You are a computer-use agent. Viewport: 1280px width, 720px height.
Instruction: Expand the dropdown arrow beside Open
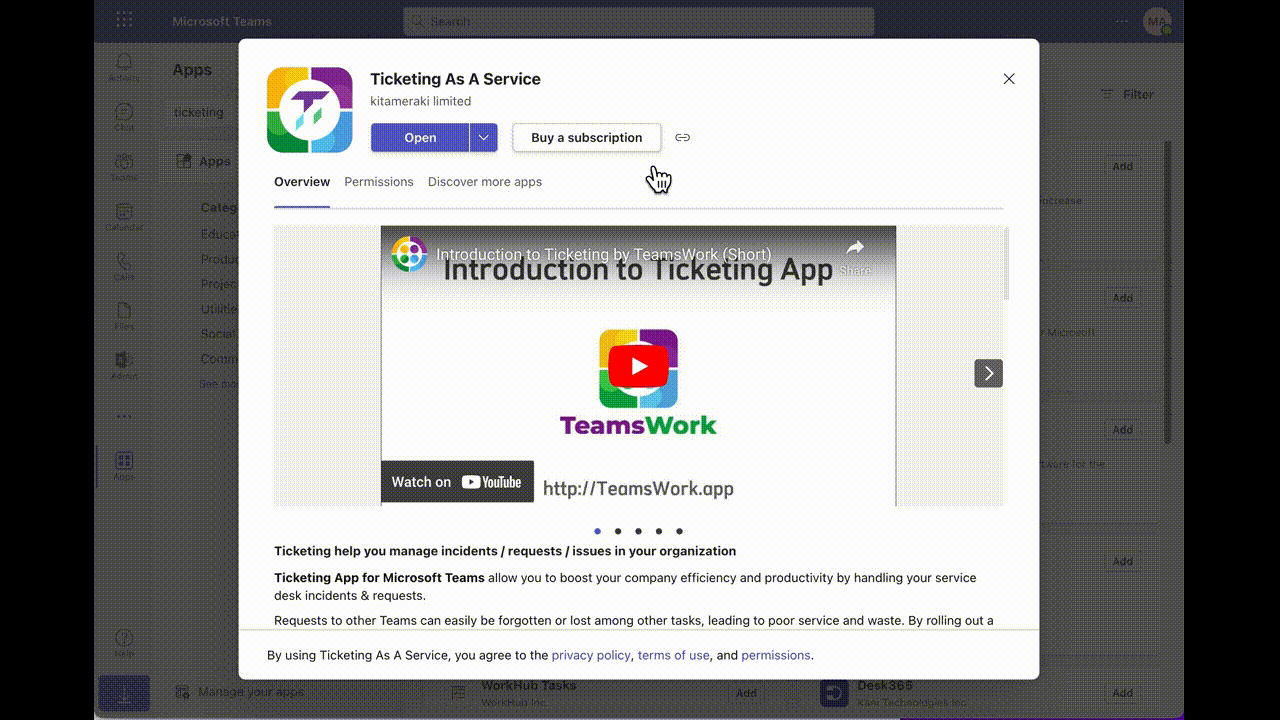point(483,138)
